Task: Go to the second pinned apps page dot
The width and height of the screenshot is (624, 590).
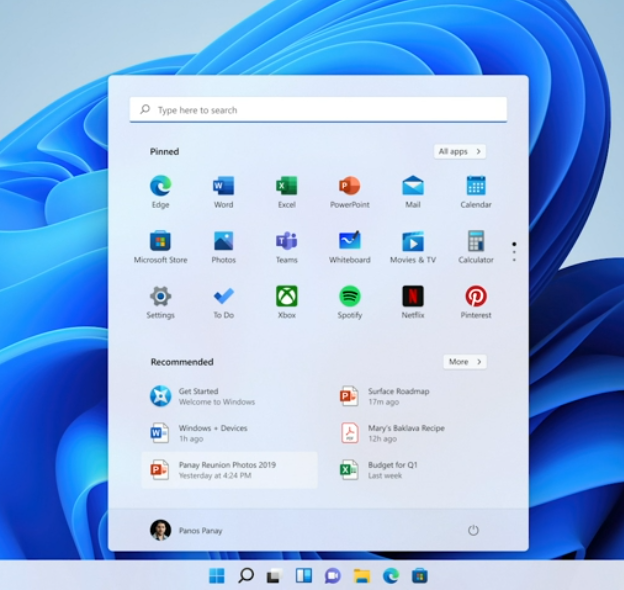Action: coord(514,252)
